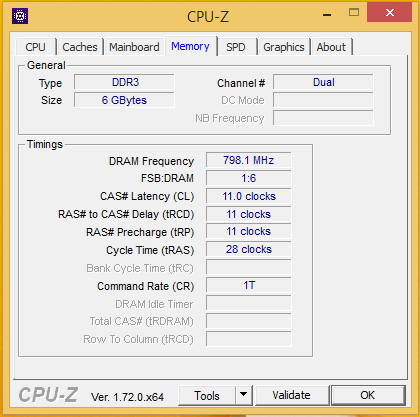Image resolution: width=420 pixels, height=417 pixels.
Task: Select the memory Type DDR3 field
Action: click(124, 82)
